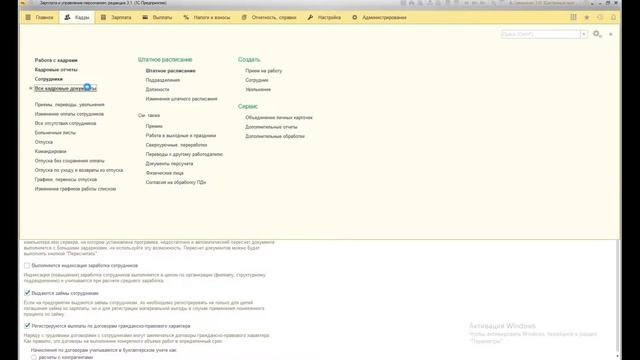This screenshot has height=360, width=640.
Task: Open Приемы, переводы, увольнения
Action: click(69, 104)
